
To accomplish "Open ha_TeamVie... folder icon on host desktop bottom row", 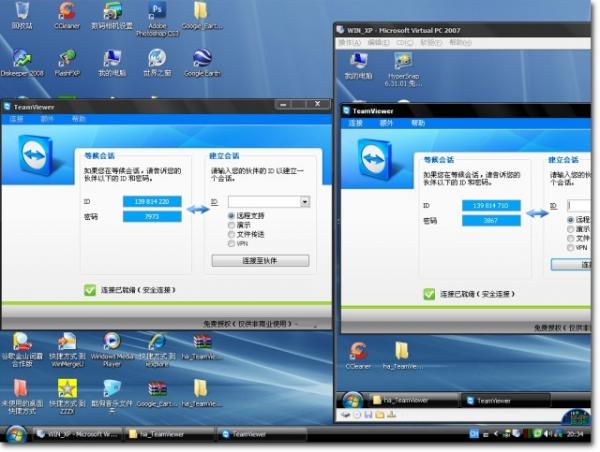I will tap(201, 389).
